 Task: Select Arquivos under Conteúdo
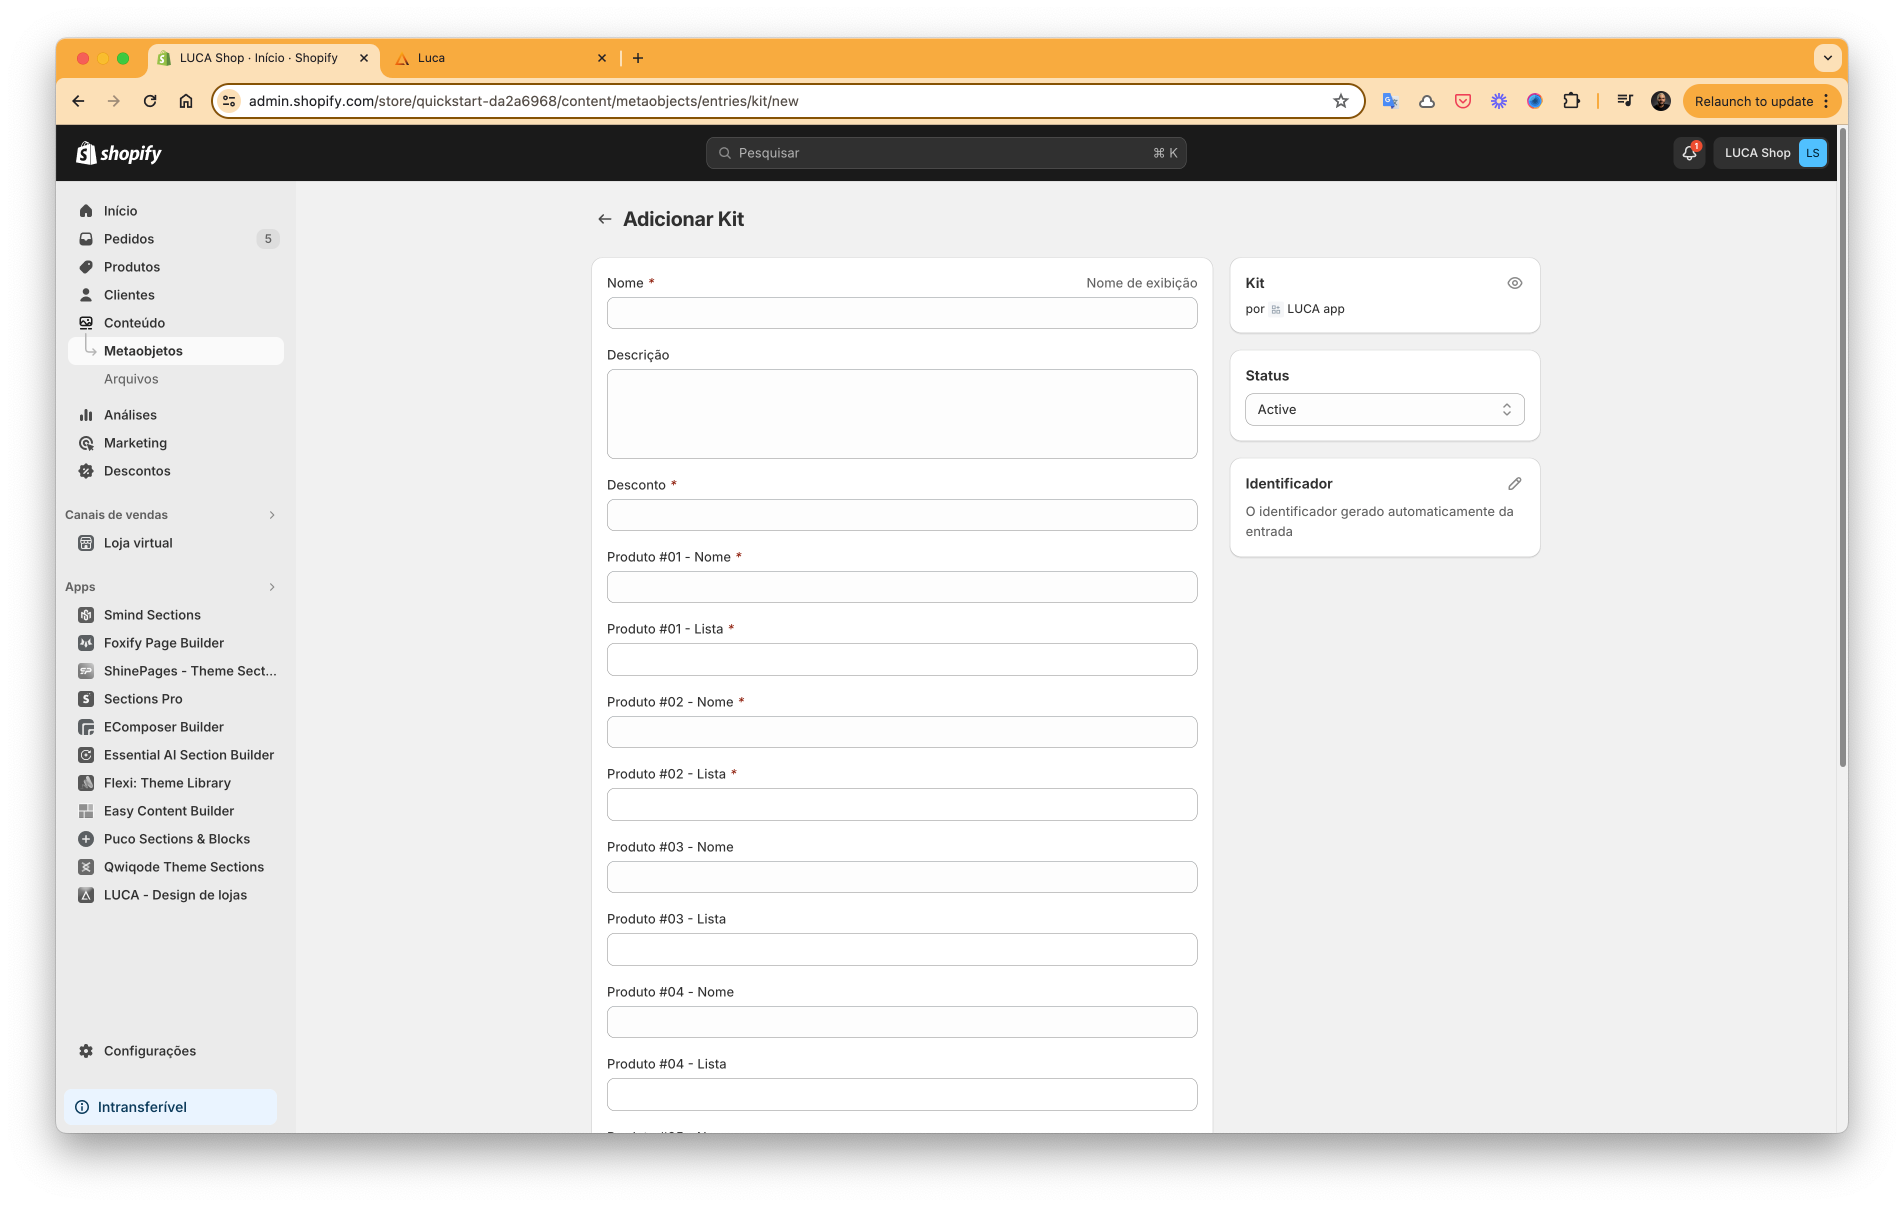[131, 379]
